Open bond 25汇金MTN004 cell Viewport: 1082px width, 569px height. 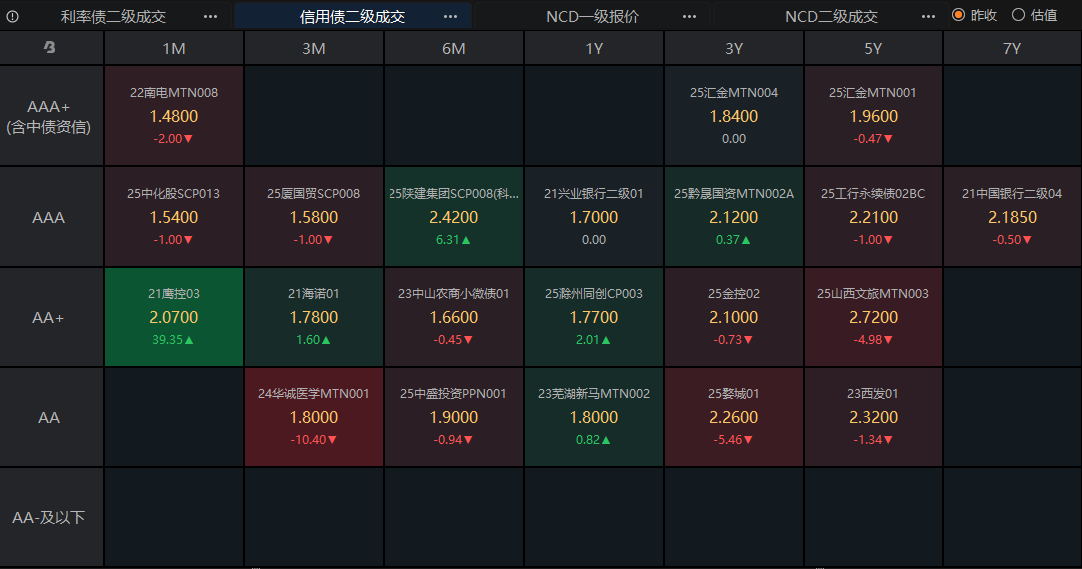[734, 116]
